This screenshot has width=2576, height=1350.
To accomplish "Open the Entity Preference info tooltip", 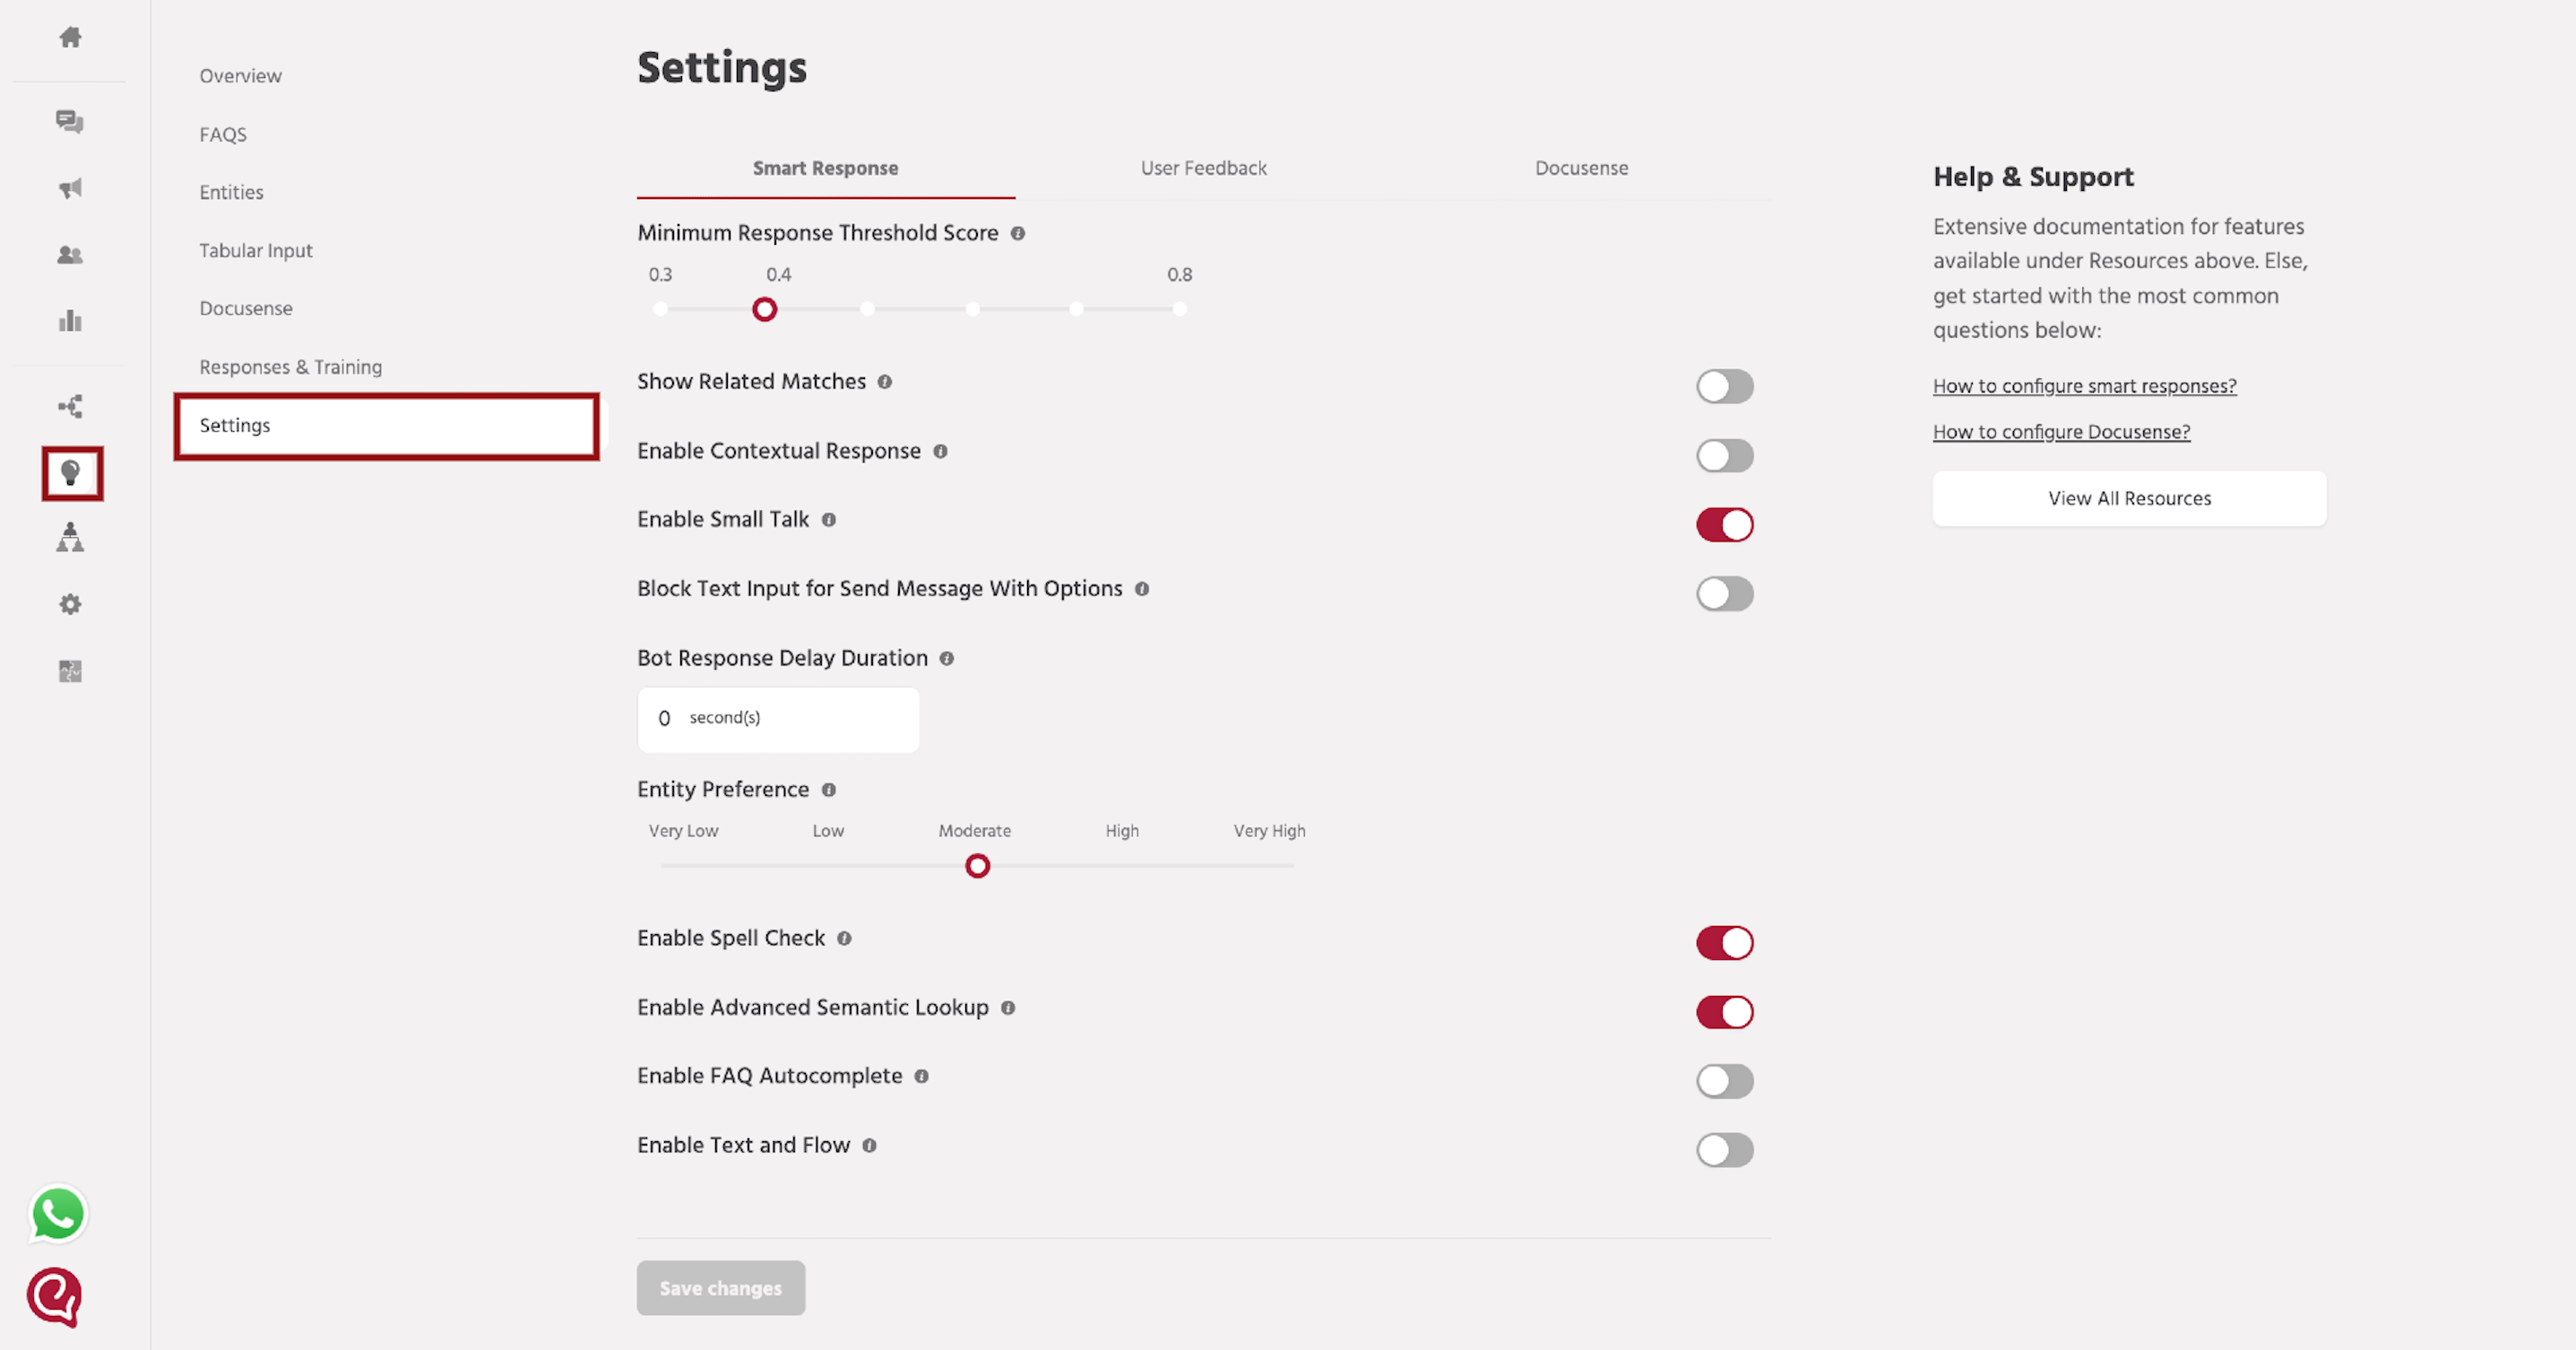I will pos(830,790).
